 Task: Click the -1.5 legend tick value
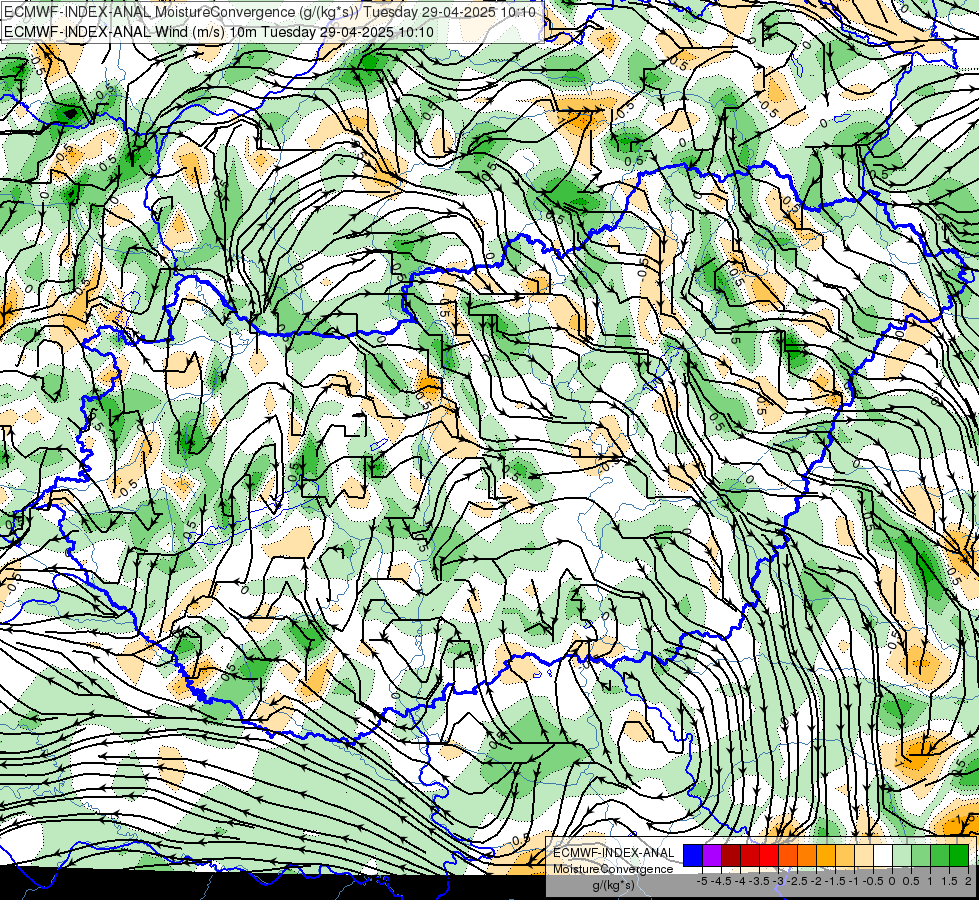(835, 881)
